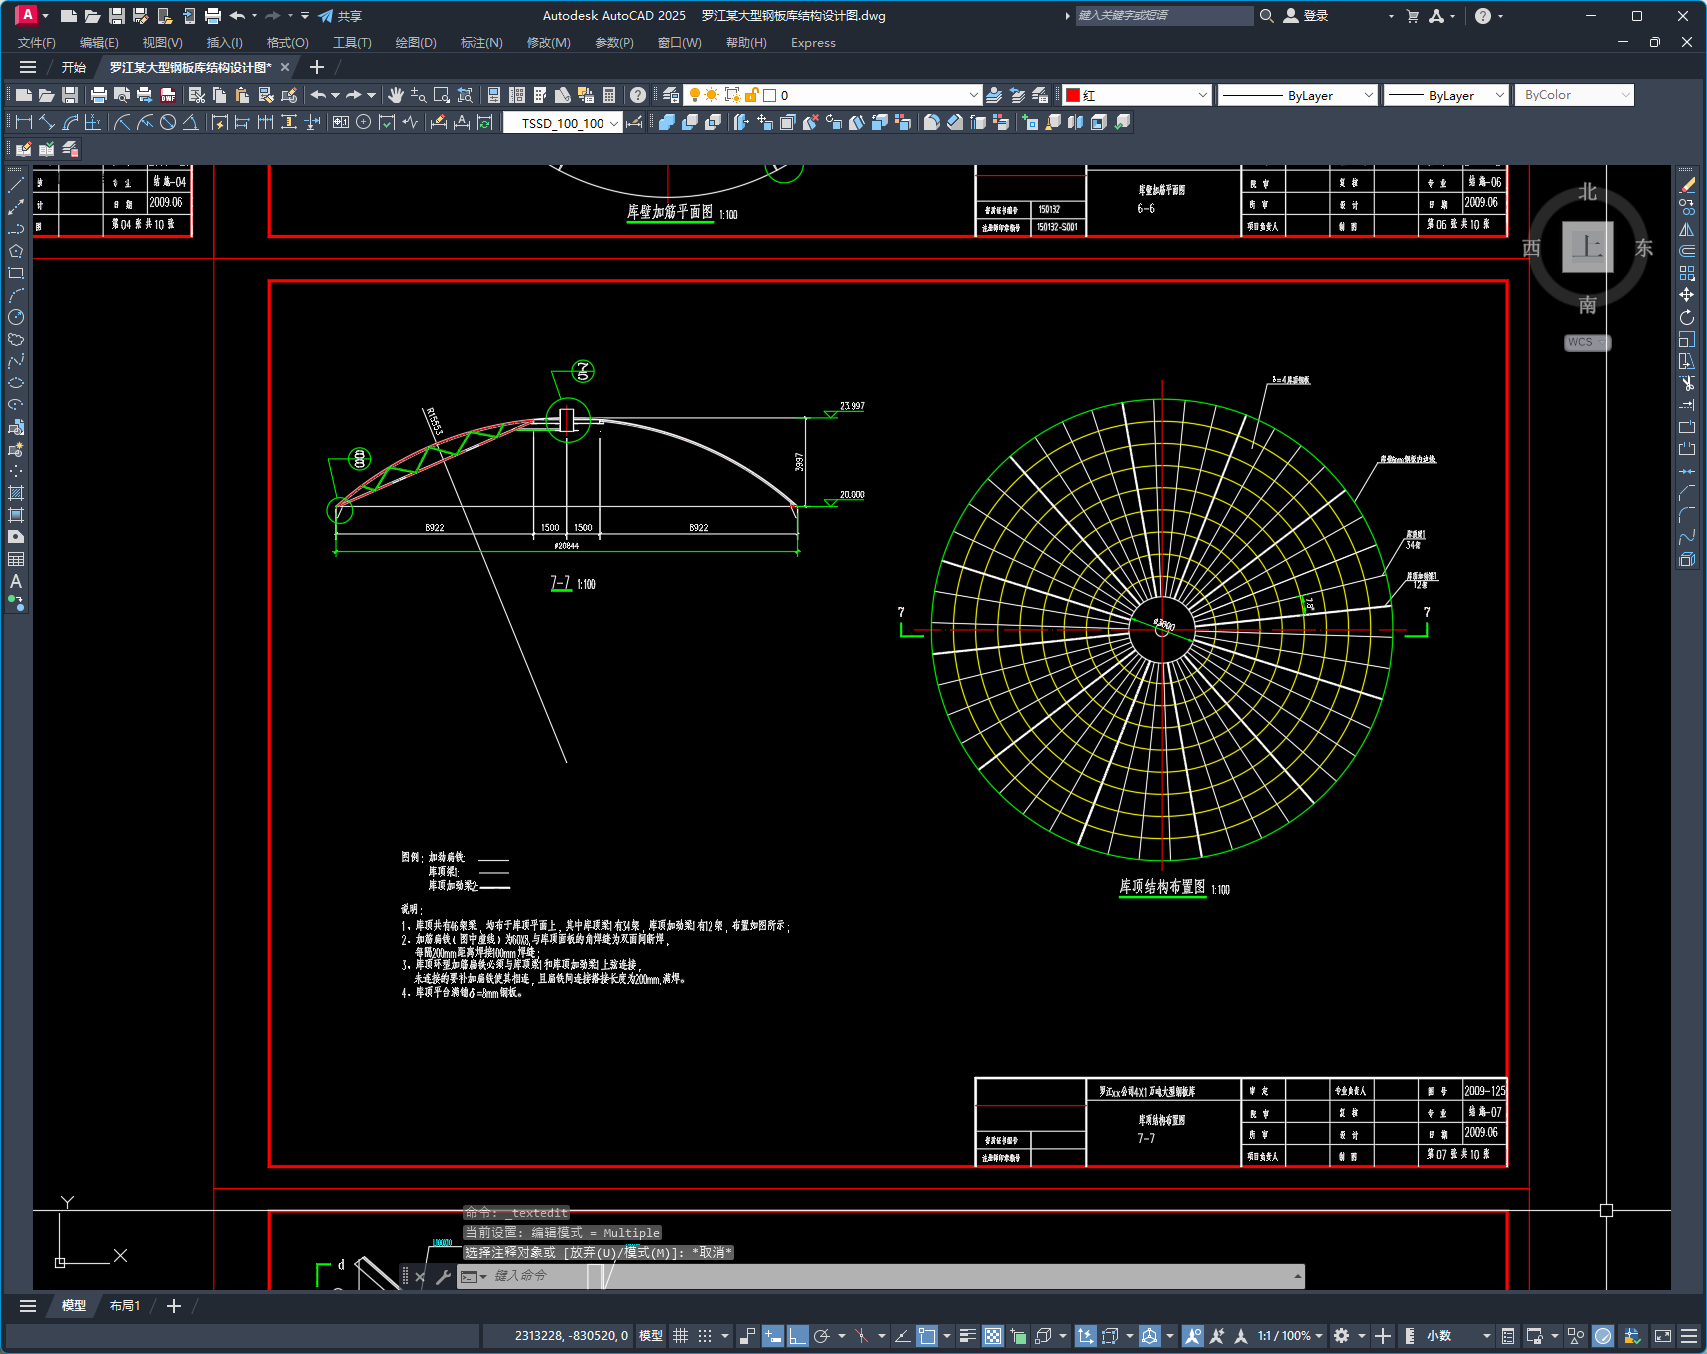Select the Multiline Text tool

[16, 581]
